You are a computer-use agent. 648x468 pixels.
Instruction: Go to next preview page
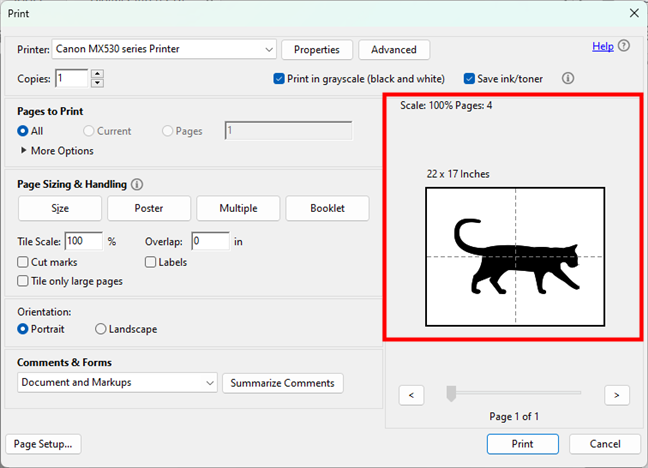tap(617, 395)
